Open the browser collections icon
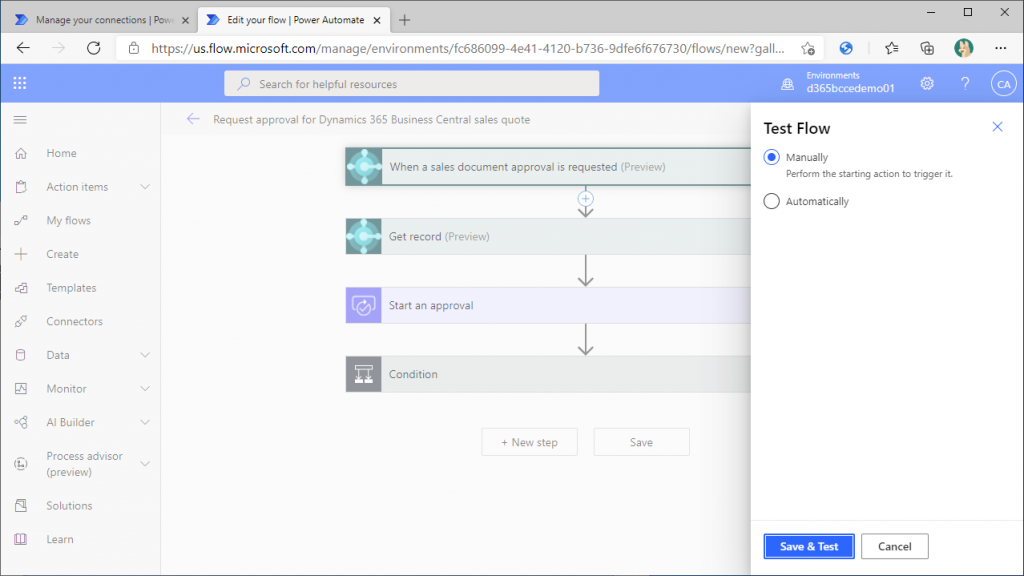 (x=927, y=48)
